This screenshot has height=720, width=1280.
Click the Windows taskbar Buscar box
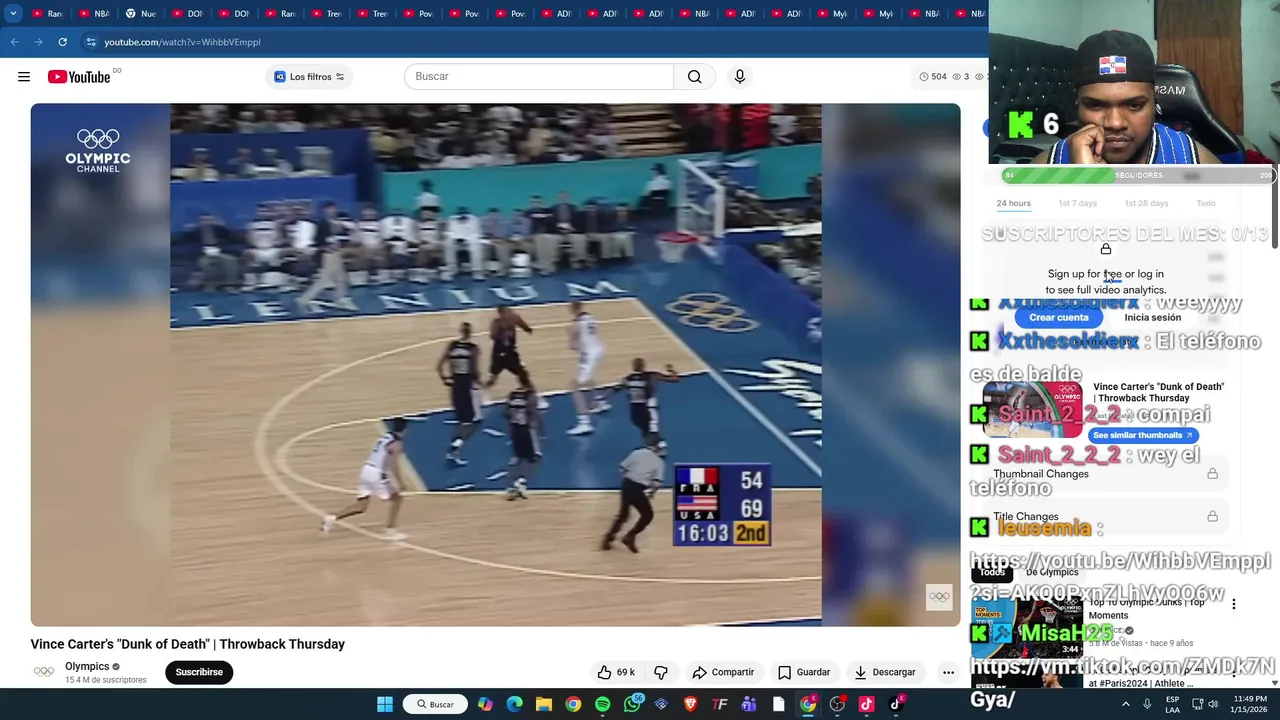tap(435, 704)
